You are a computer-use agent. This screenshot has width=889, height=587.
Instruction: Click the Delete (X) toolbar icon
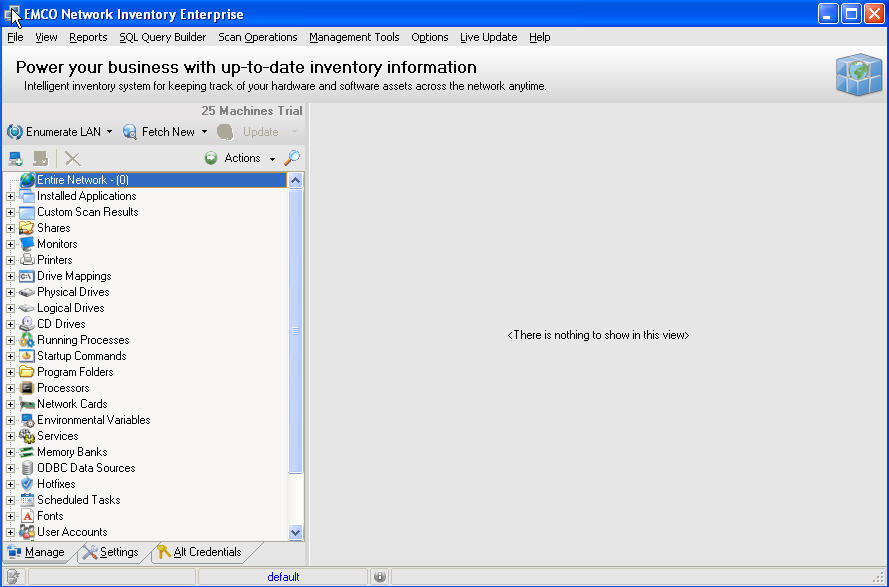(71, 157)
